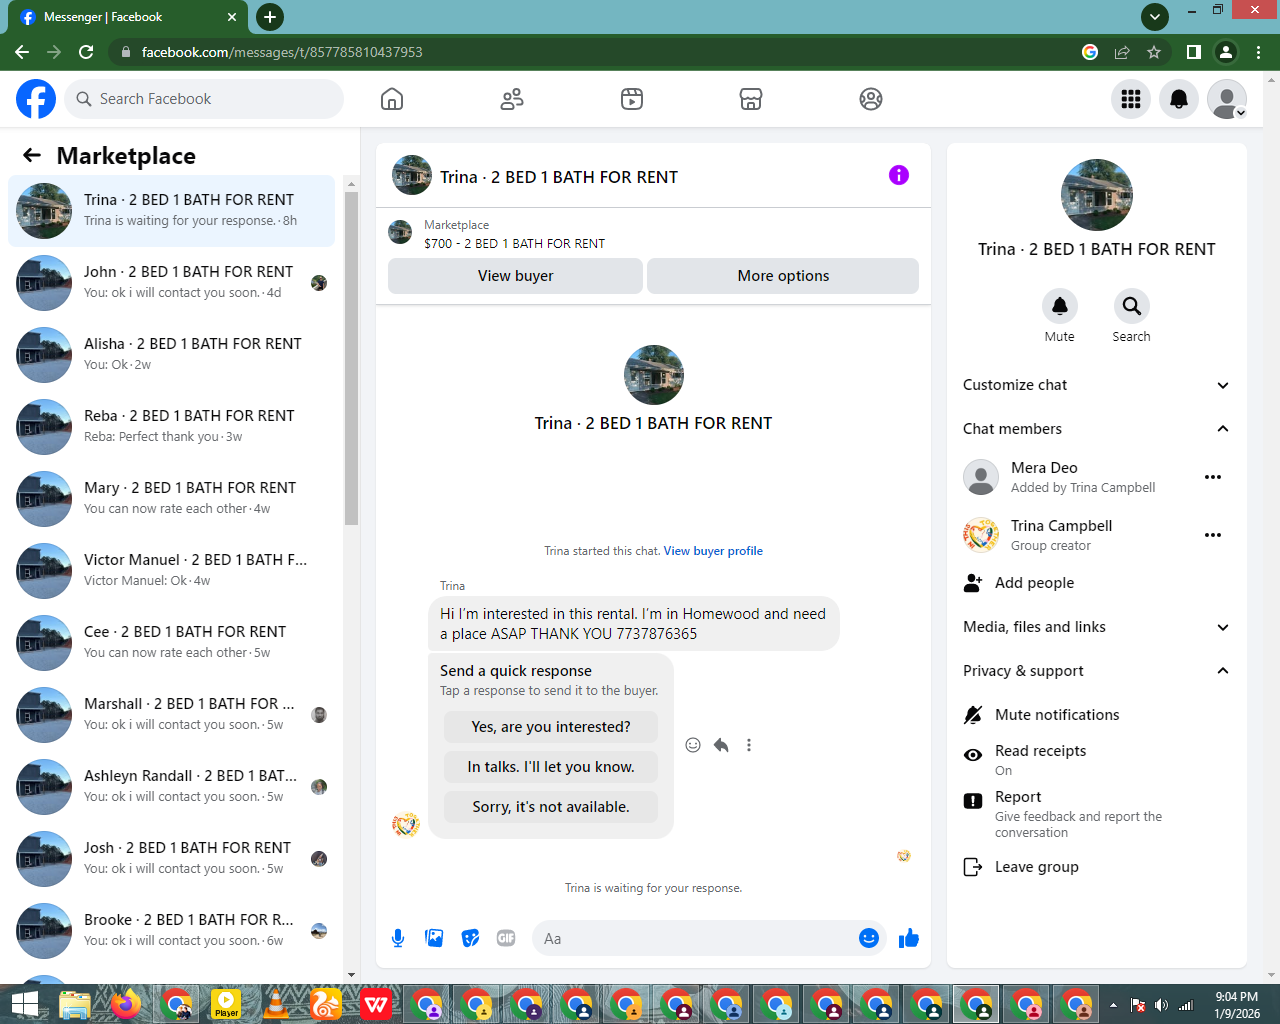This screenshot has height=1024, width=1280.
Task: Open the Marketplace storefront icon
Action: (751, 99)
